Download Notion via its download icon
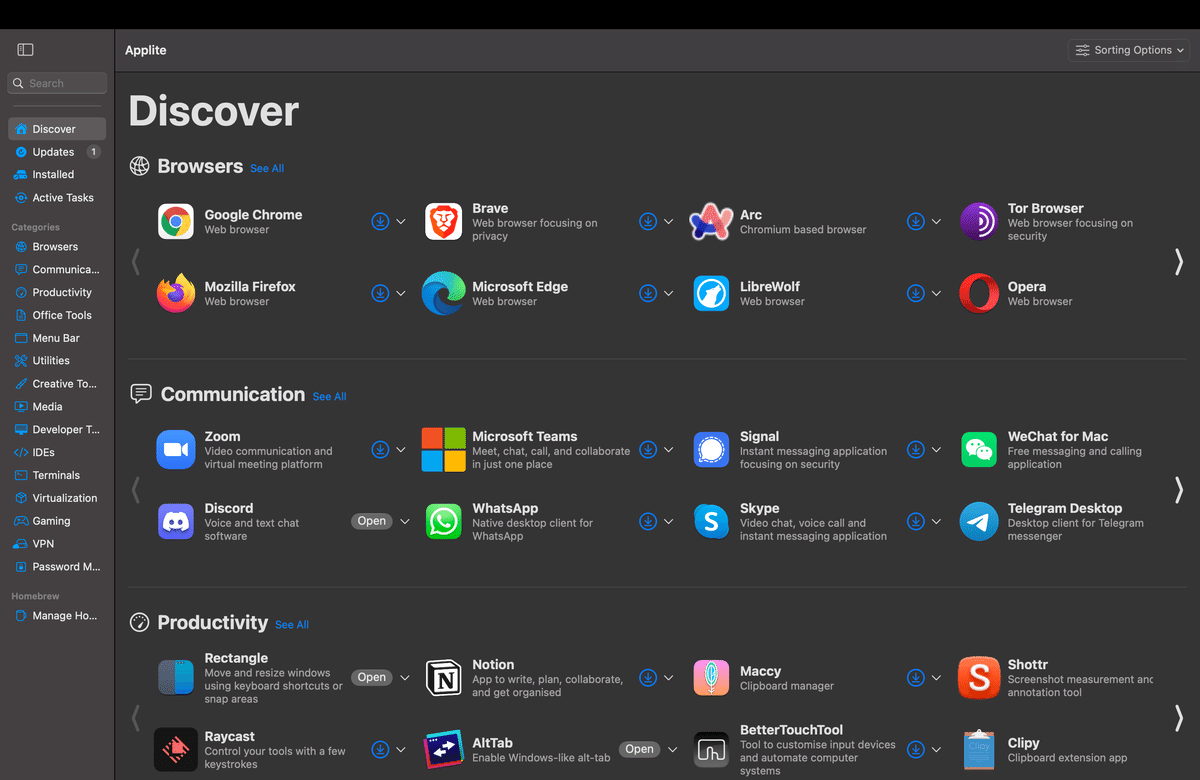Image resolution: width=1200 pixels, height=780 pixels. click(648, 678)
